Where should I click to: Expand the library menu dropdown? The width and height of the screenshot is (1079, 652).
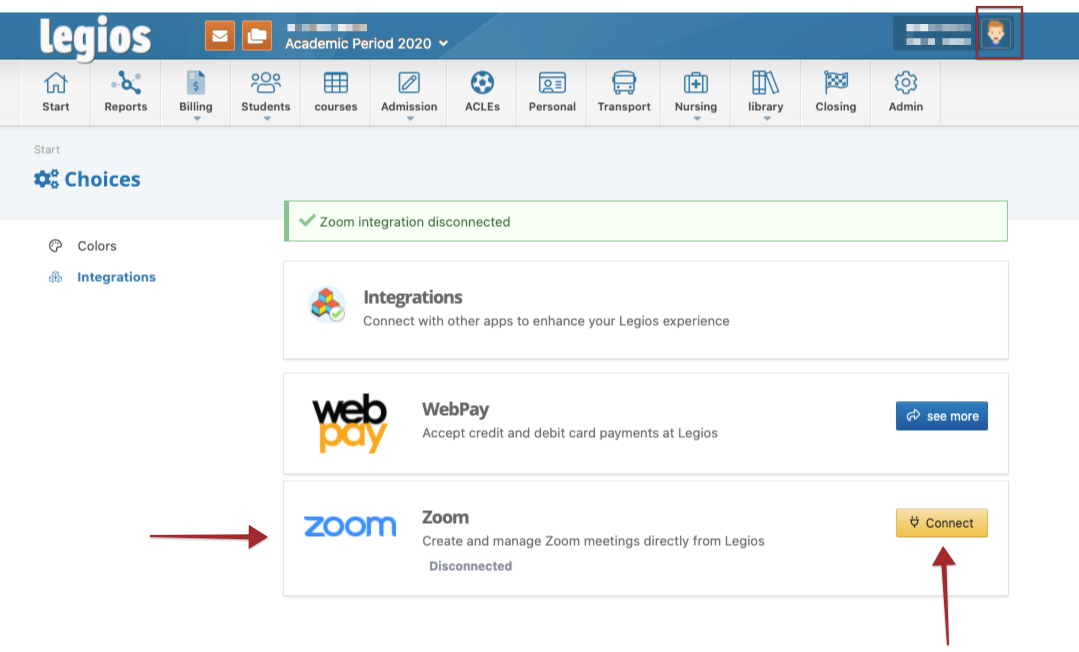766,93
